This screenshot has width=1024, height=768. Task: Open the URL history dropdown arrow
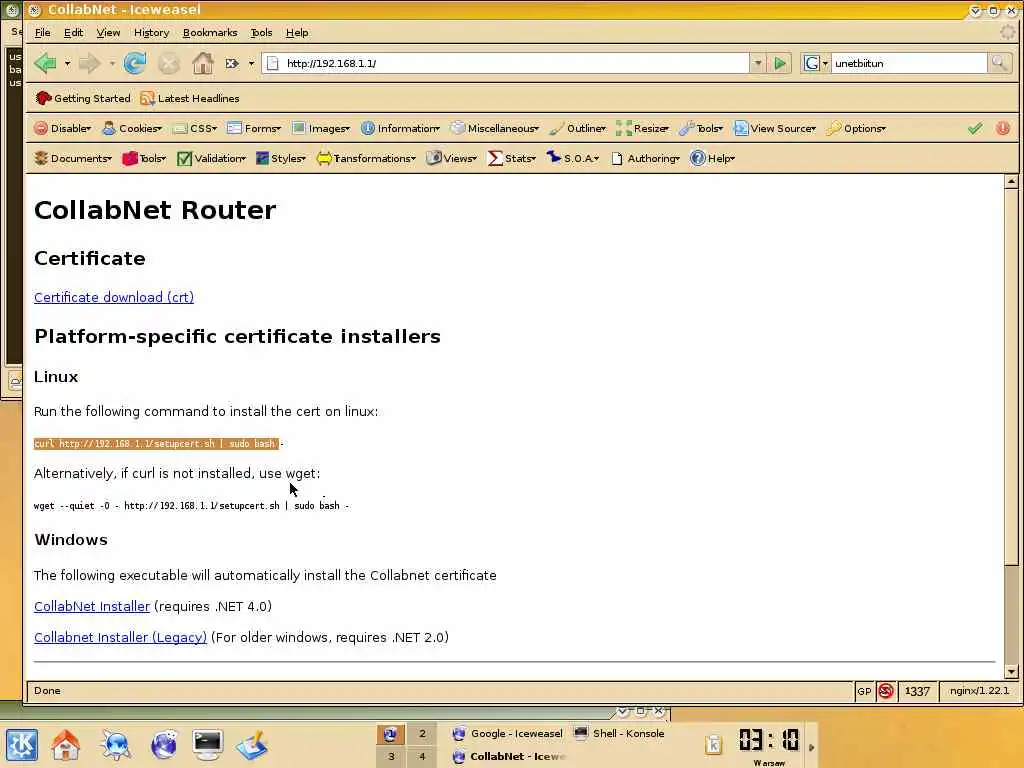758,63
